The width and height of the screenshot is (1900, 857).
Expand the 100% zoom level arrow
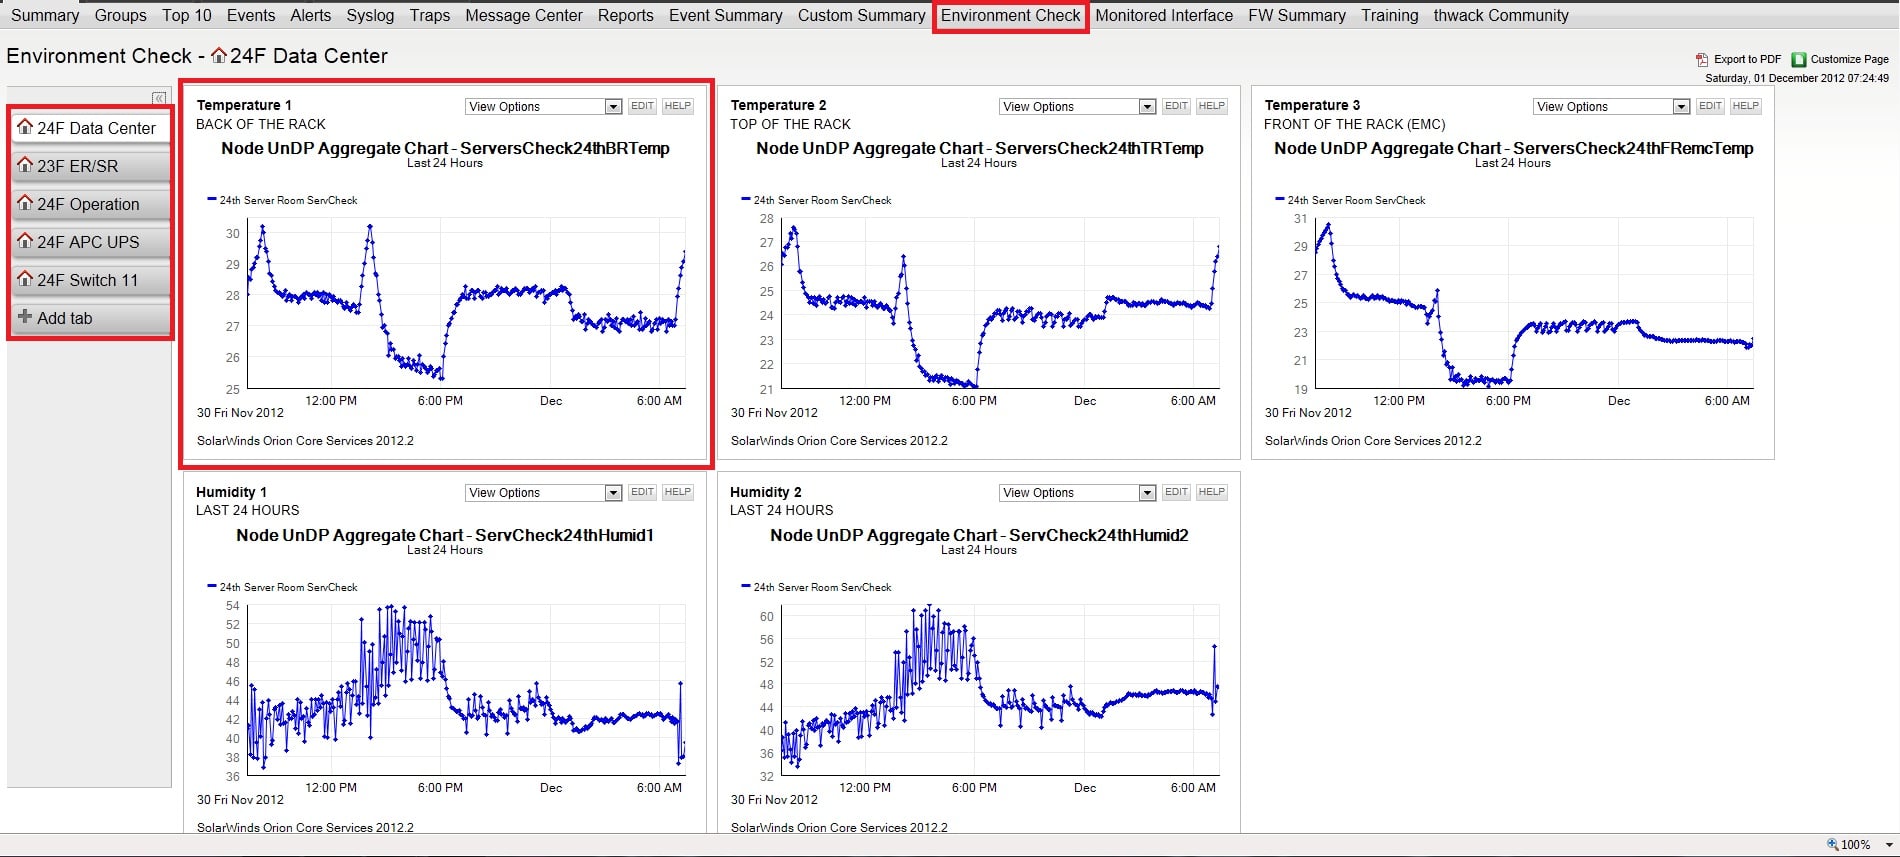pos(1889,845)
